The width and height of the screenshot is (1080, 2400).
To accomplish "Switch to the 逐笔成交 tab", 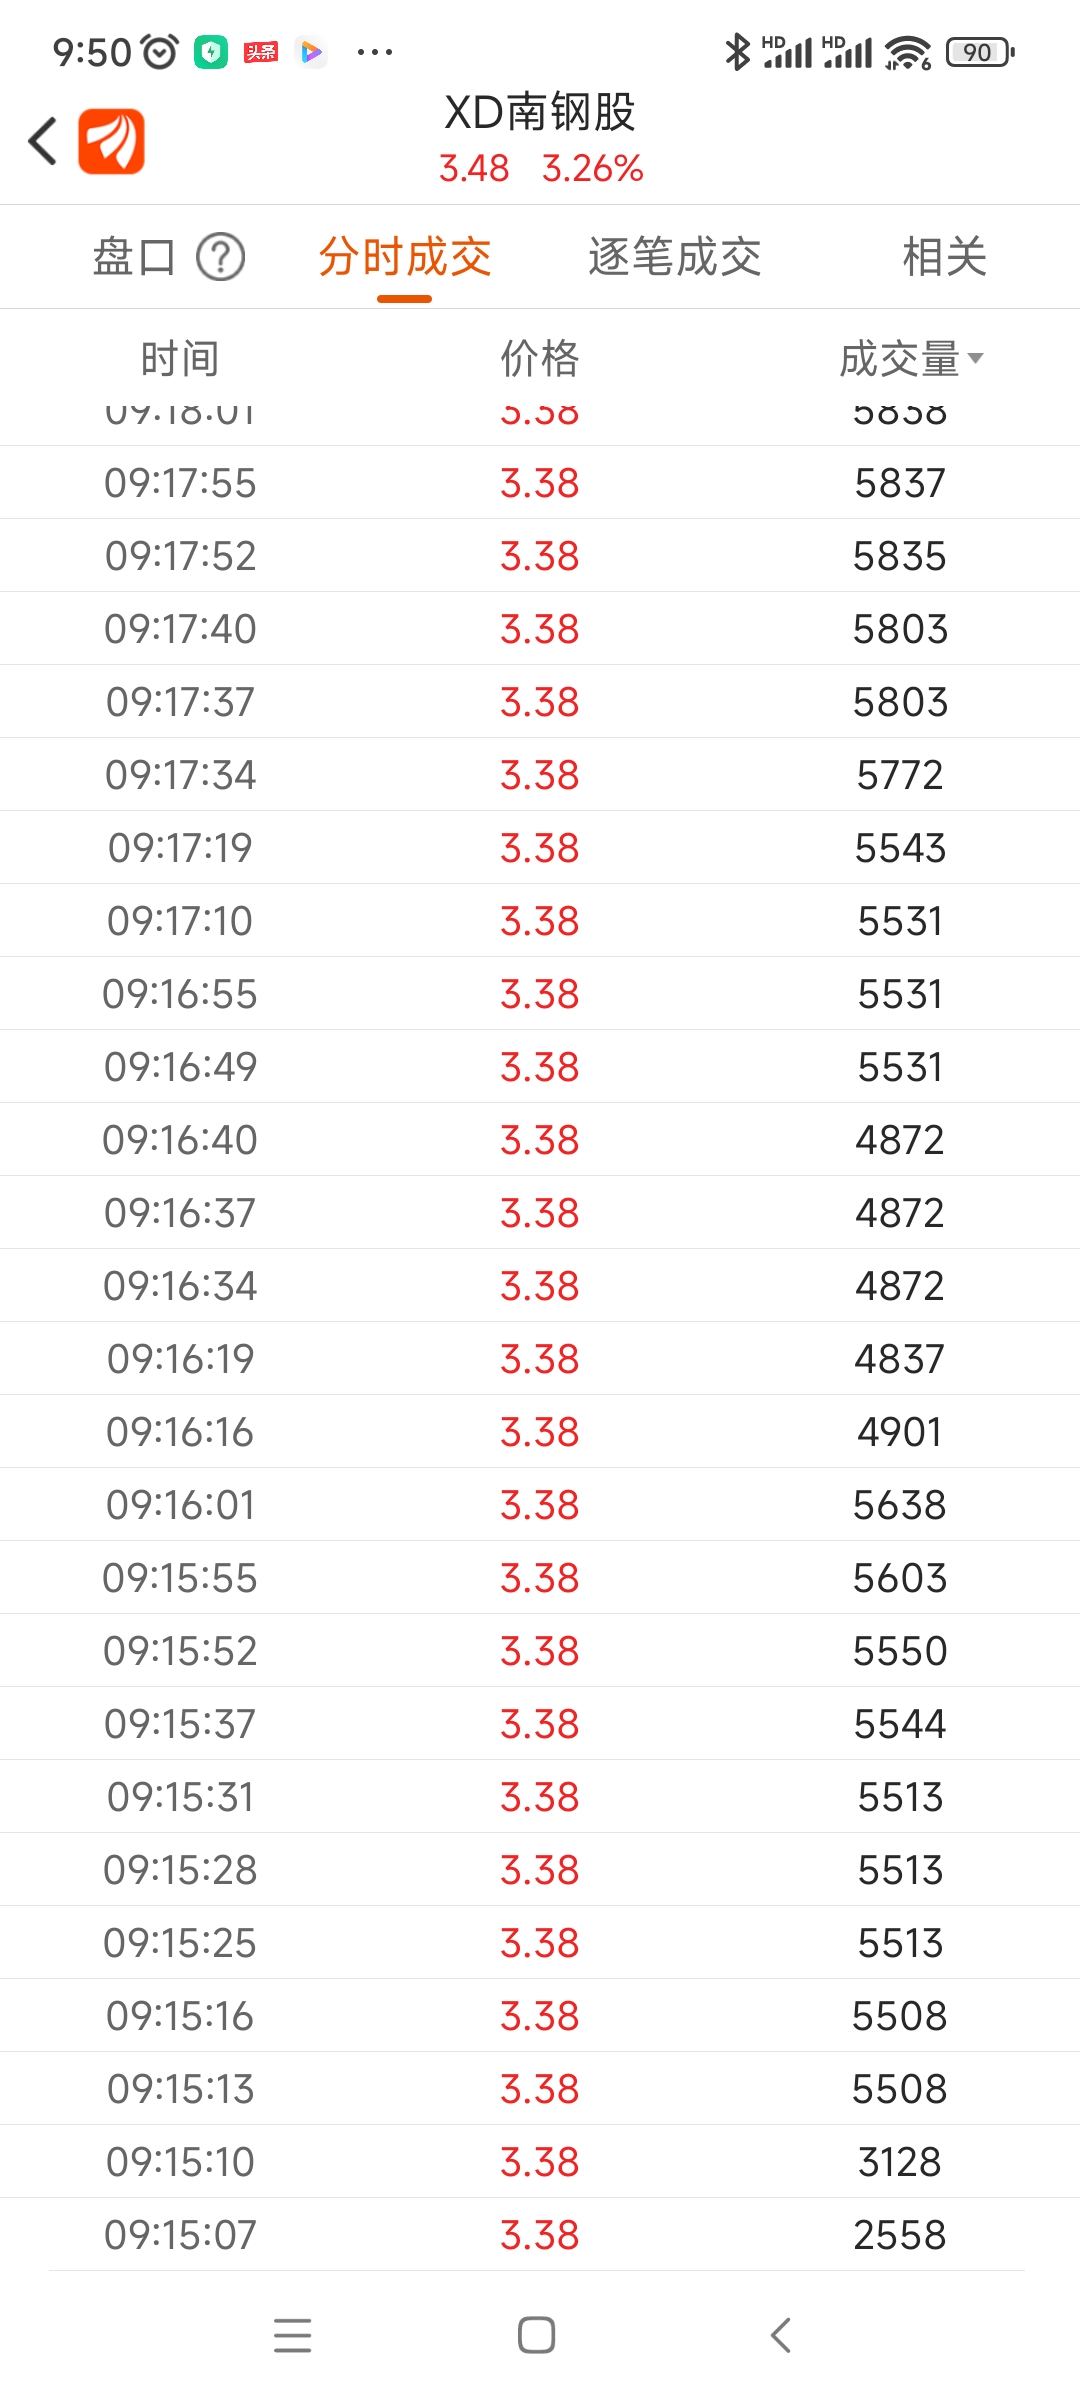I will pyautogui.click(x=675, y=257).
